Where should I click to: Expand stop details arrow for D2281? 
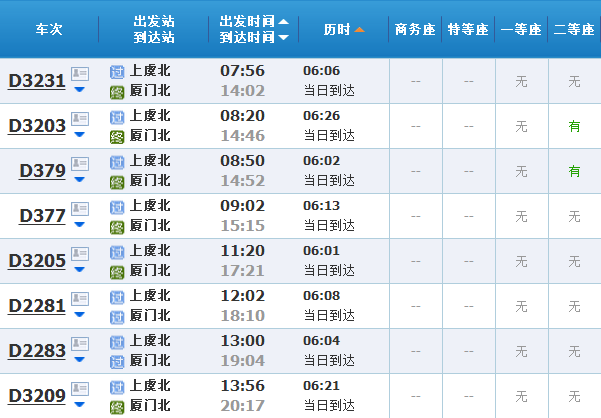click(x=79, y=315)
